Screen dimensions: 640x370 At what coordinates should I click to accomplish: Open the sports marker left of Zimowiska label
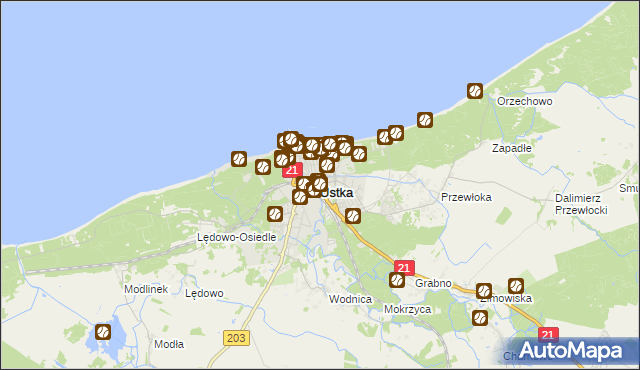[x=484, y=291]
